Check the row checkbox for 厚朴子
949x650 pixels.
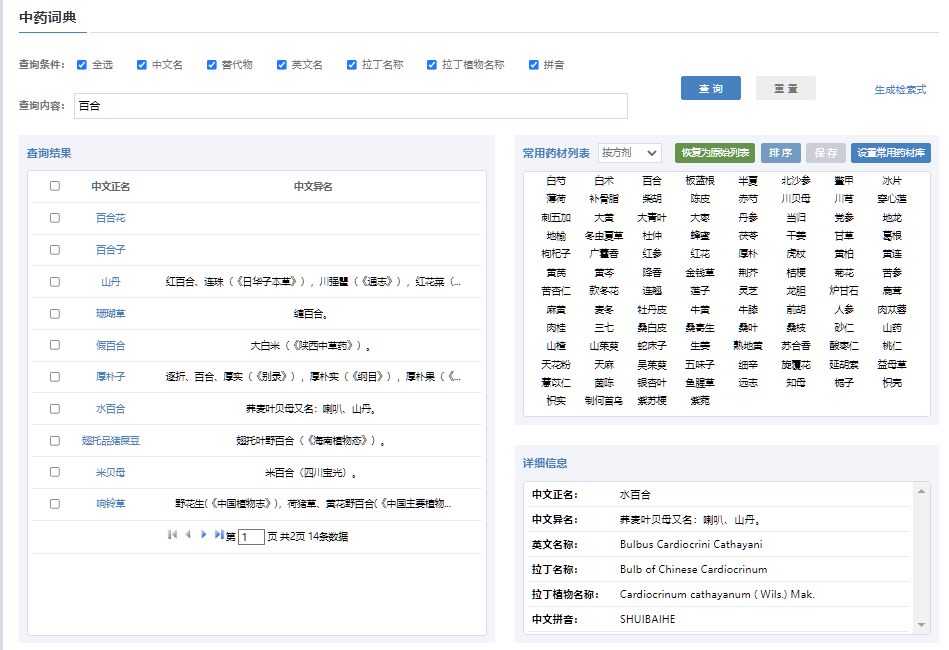point(55,377)
